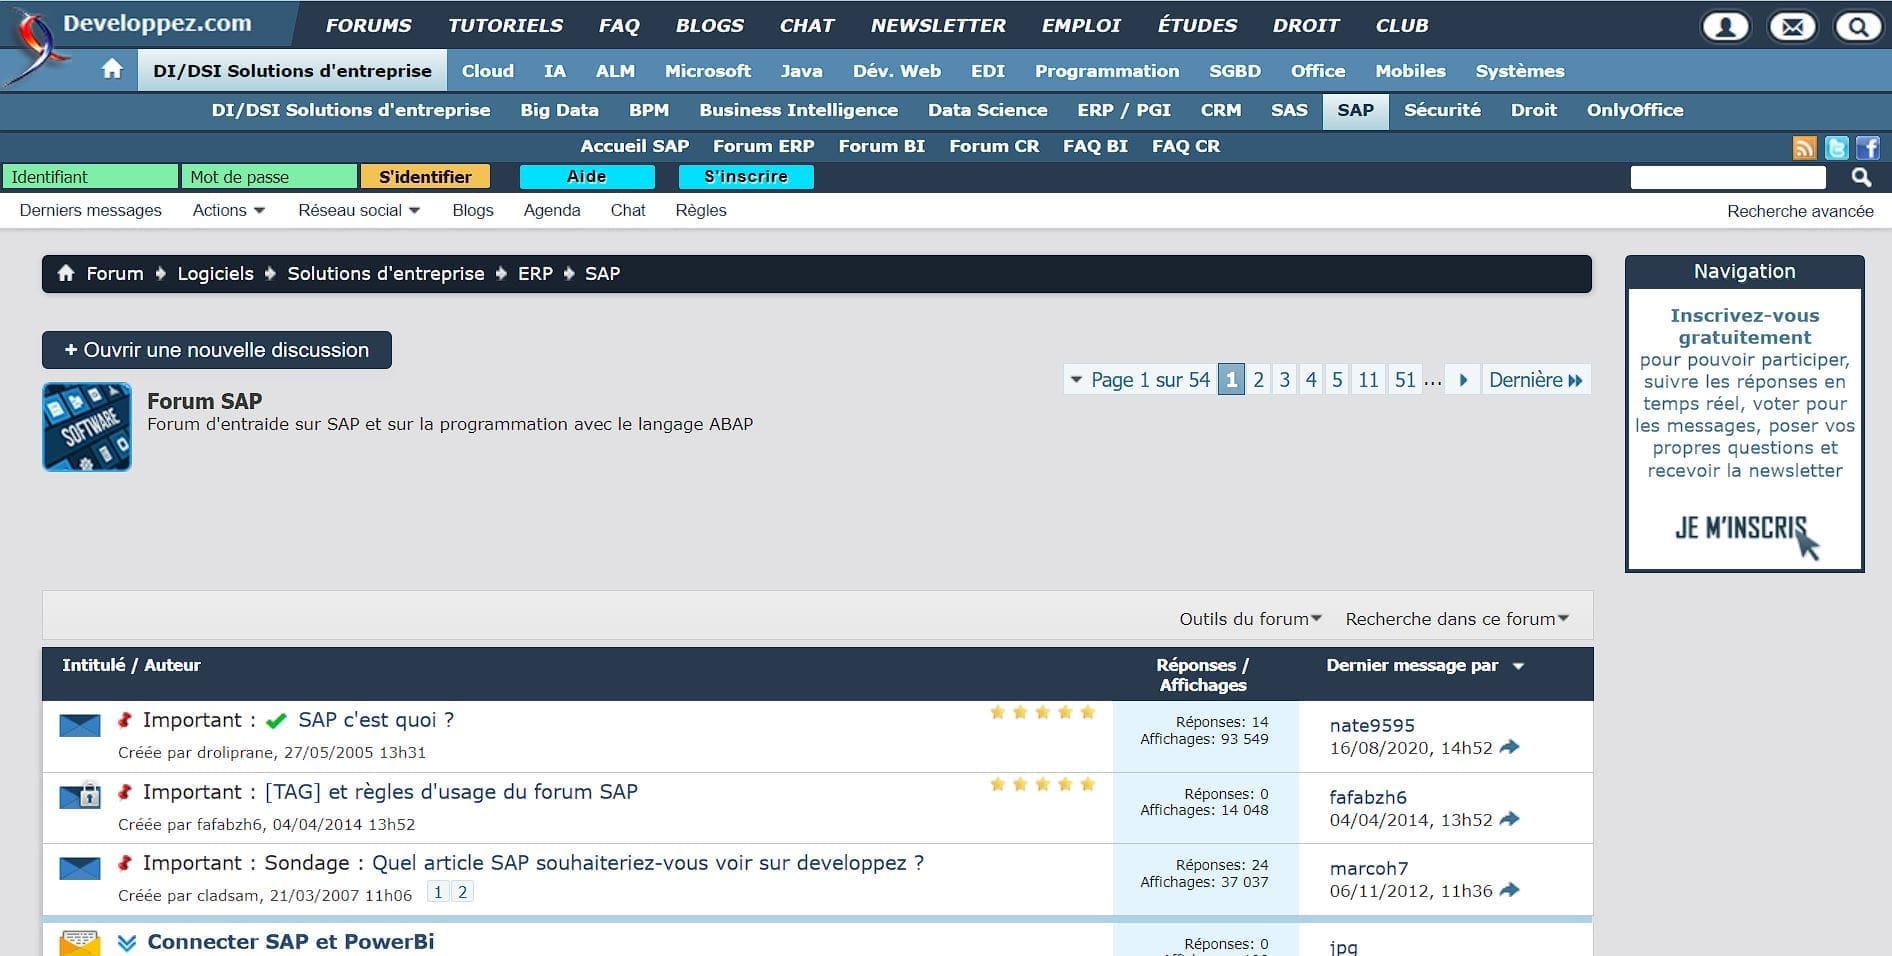Open the 'SAP c'est quoi ?' thread
This screenshot has height=956, width=1892.
pyautogui.click(x=376, y=720)
